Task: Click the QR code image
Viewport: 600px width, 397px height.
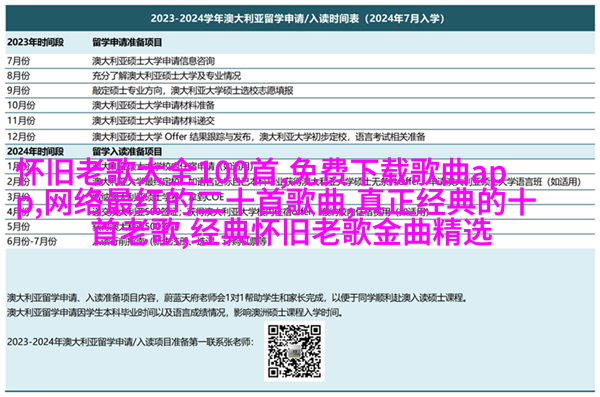Action: point(294,351)
